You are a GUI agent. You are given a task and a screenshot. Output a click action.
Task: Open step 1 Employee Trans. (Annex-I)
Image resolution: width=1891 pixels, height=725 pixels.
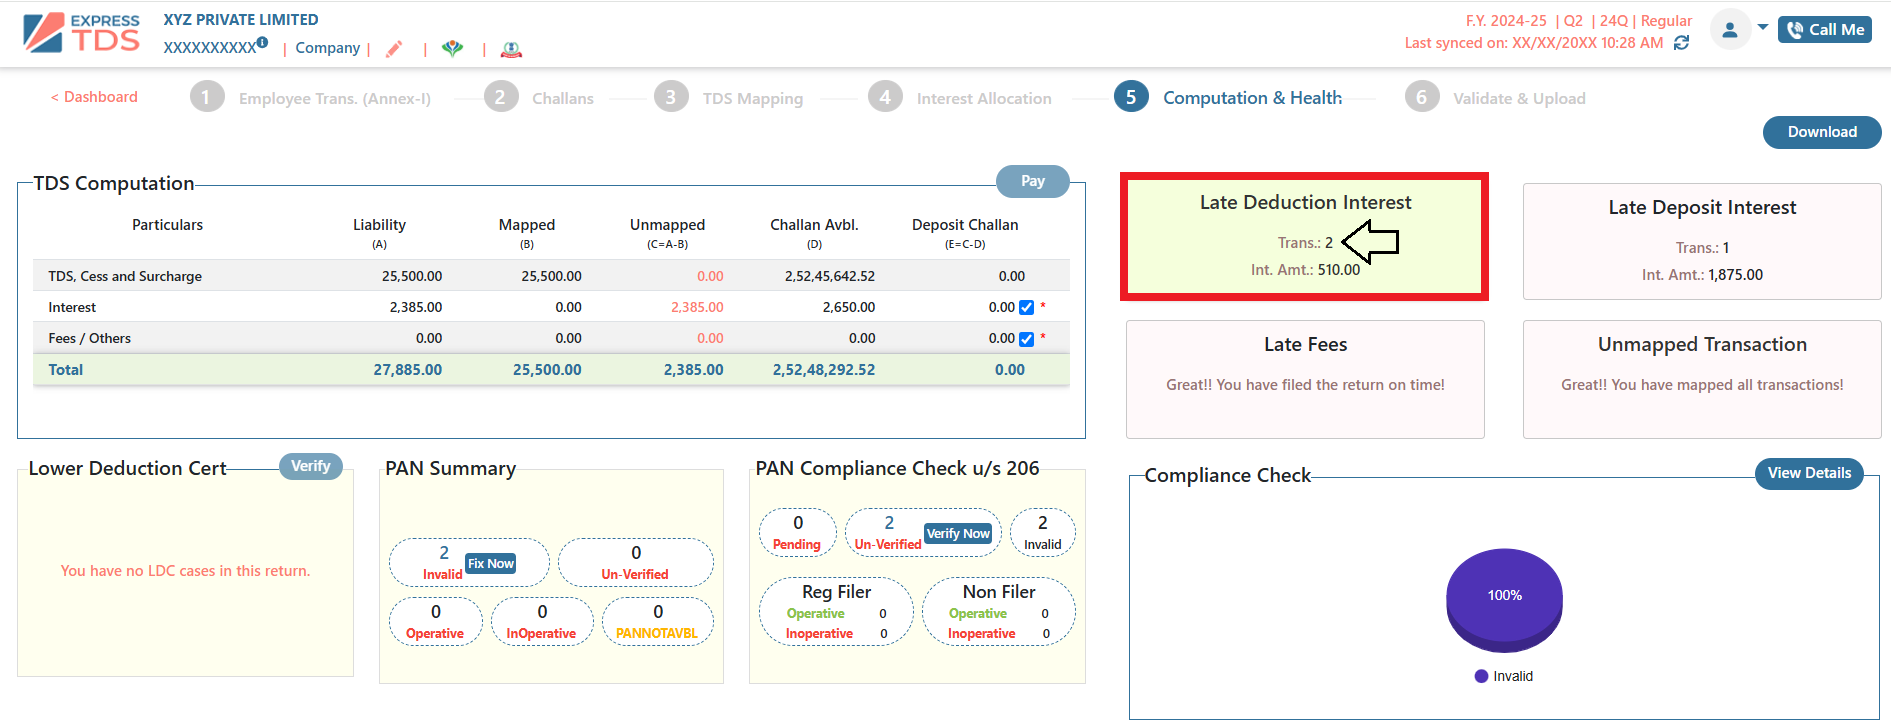click(311, 97)
